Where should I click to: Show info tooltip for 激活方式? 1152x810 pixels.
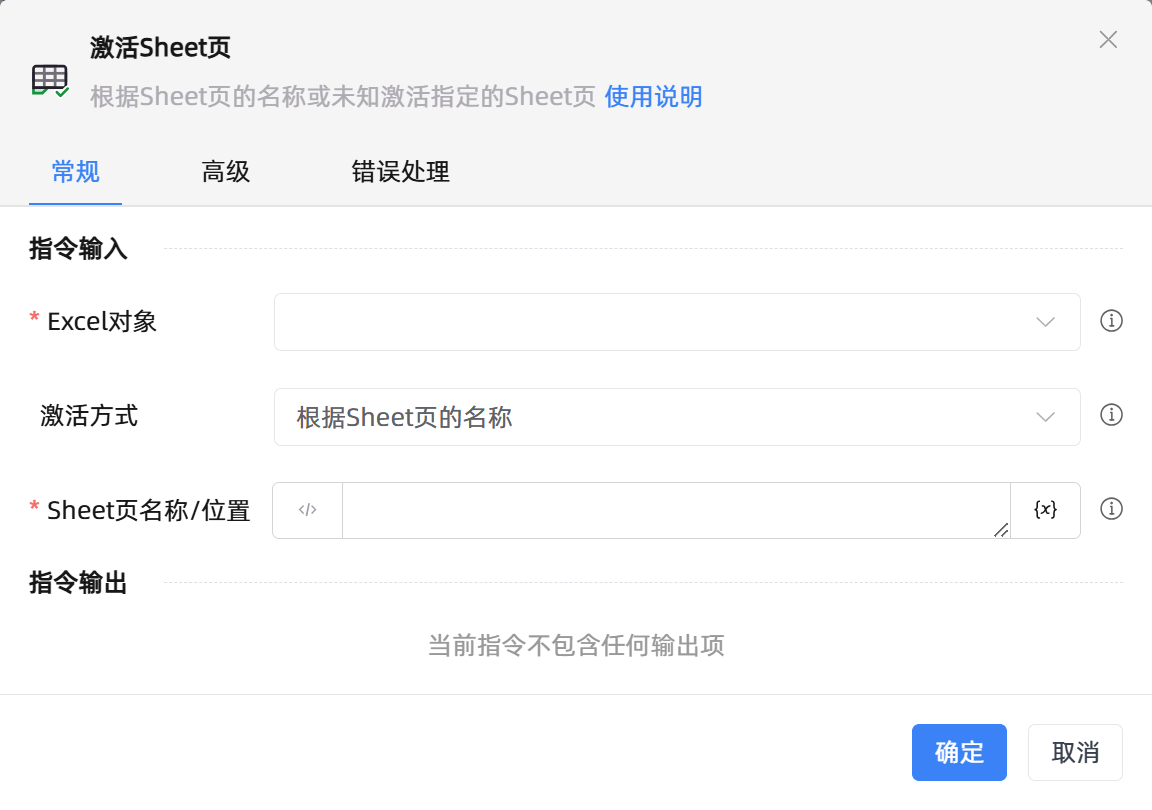click(1111, 415)
